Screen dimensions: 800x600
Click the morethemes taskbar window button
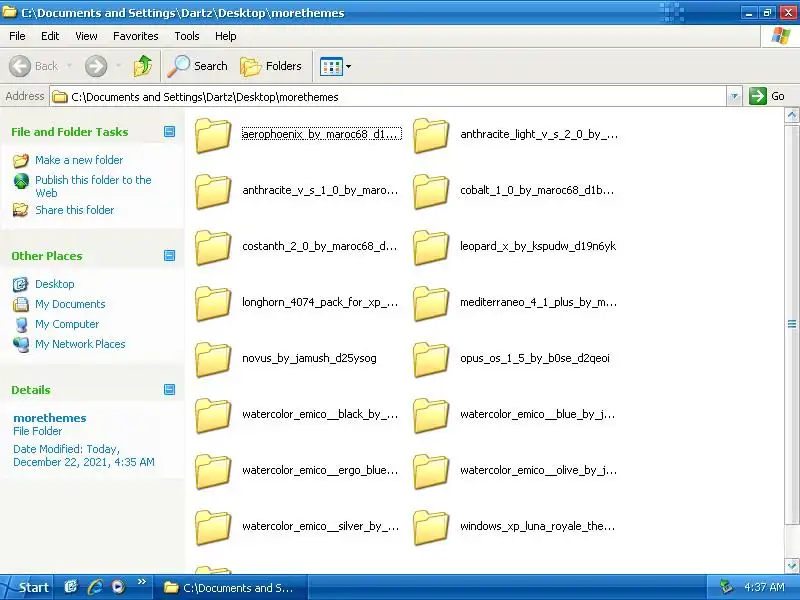pyautogui.click(x=230, y=588)
